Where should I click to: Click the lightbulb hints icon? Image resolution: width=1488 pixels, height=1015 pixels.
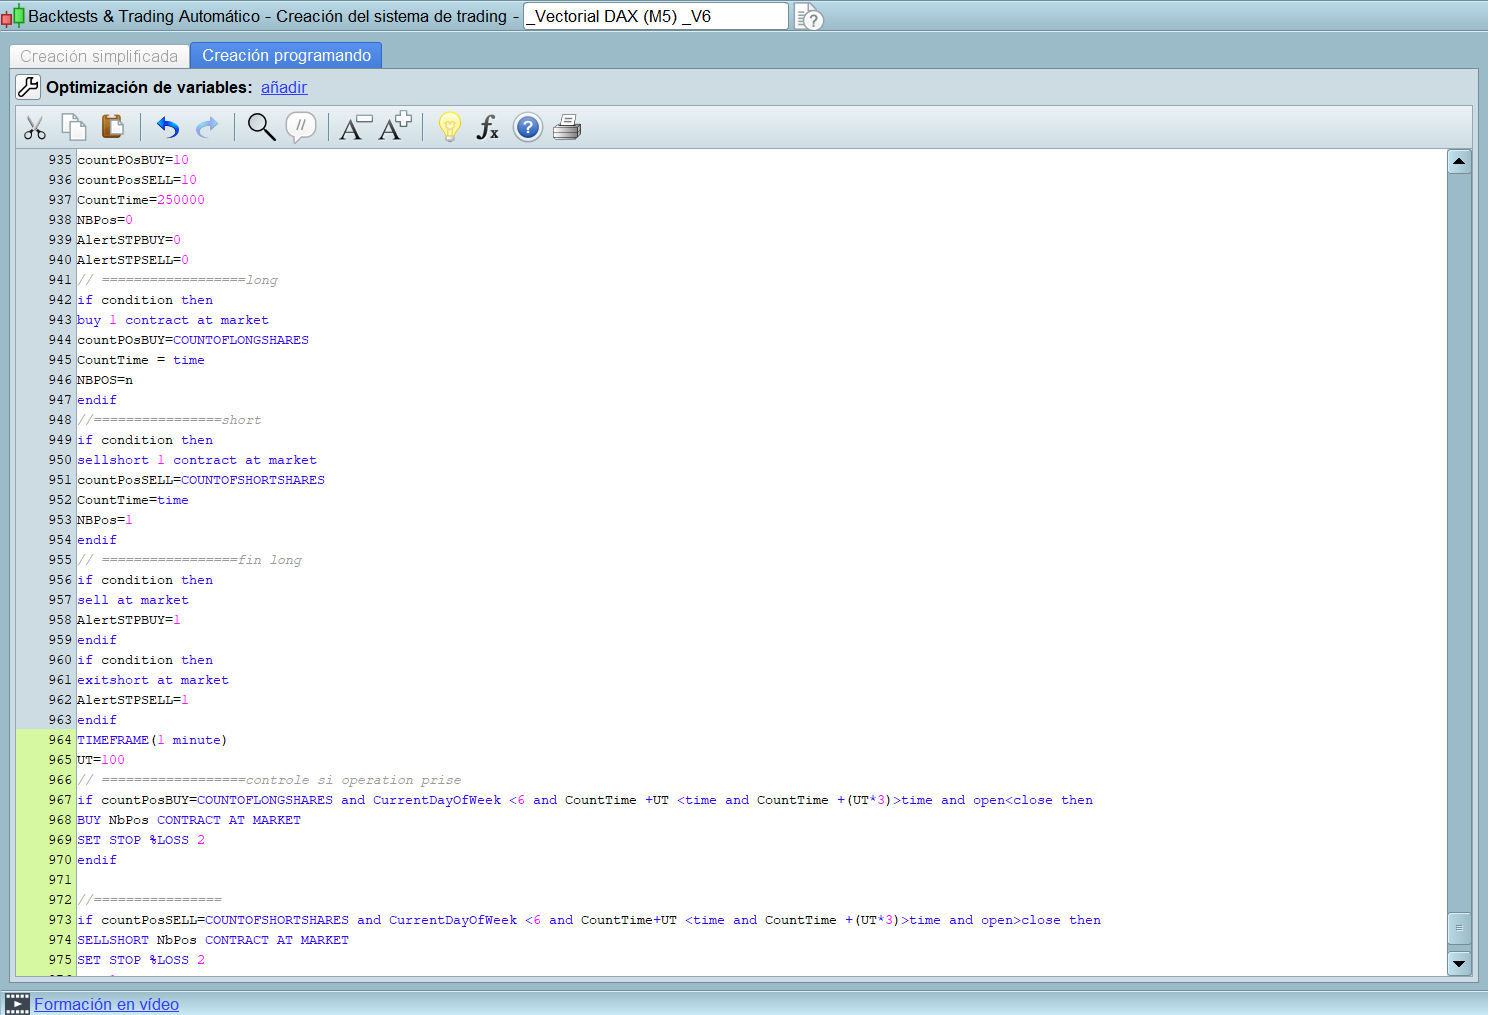click(x=450, y=127)
